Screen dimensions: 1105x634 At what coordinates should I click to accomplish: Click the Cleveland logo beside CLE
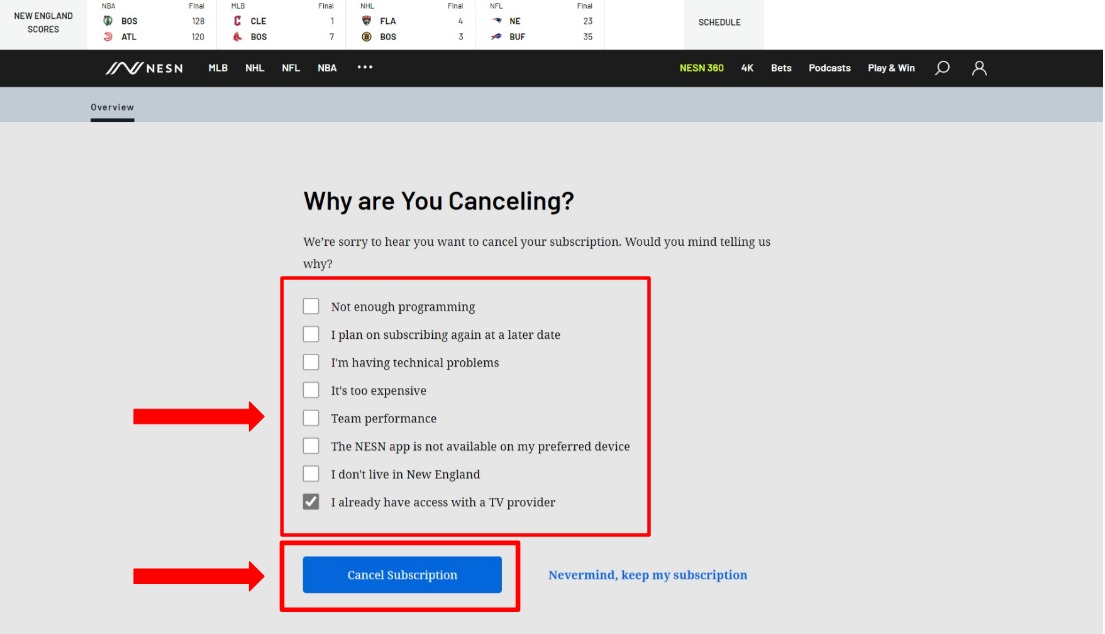[x=237, y=20]
